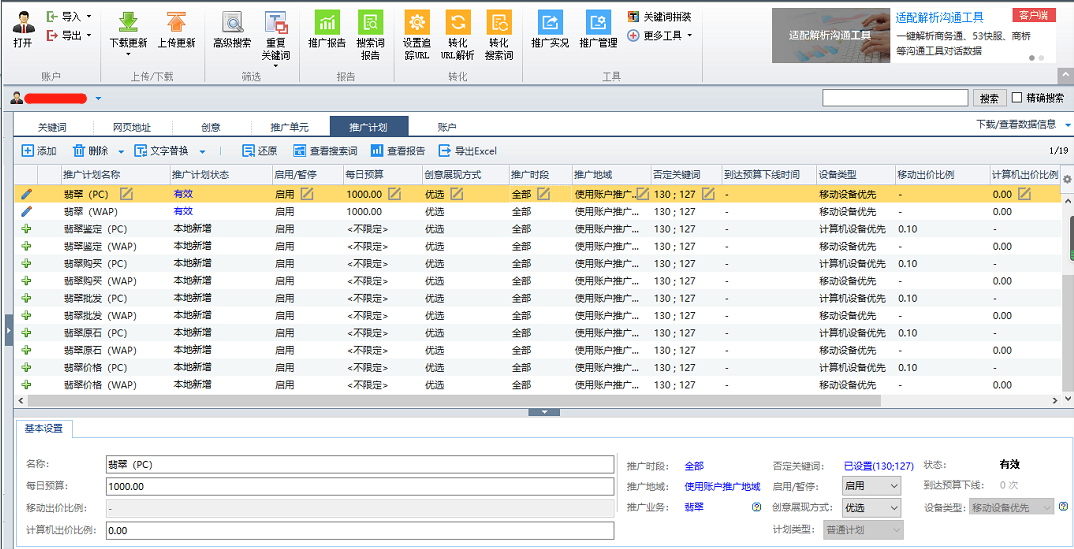Click the 每日预算 input field
Screen dimensions: 1074x549
(359, 487)
